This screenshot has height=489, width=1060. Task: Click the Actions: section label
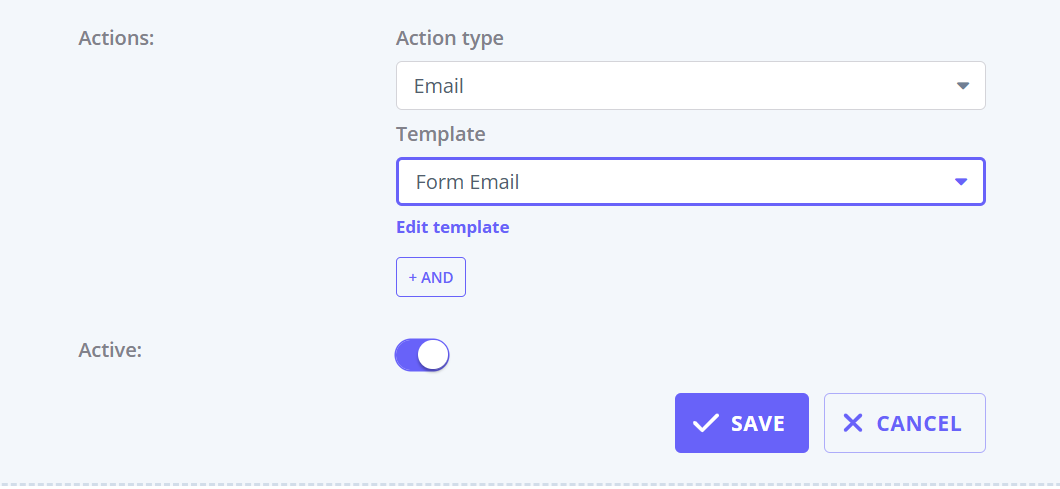tap(116, 39)
